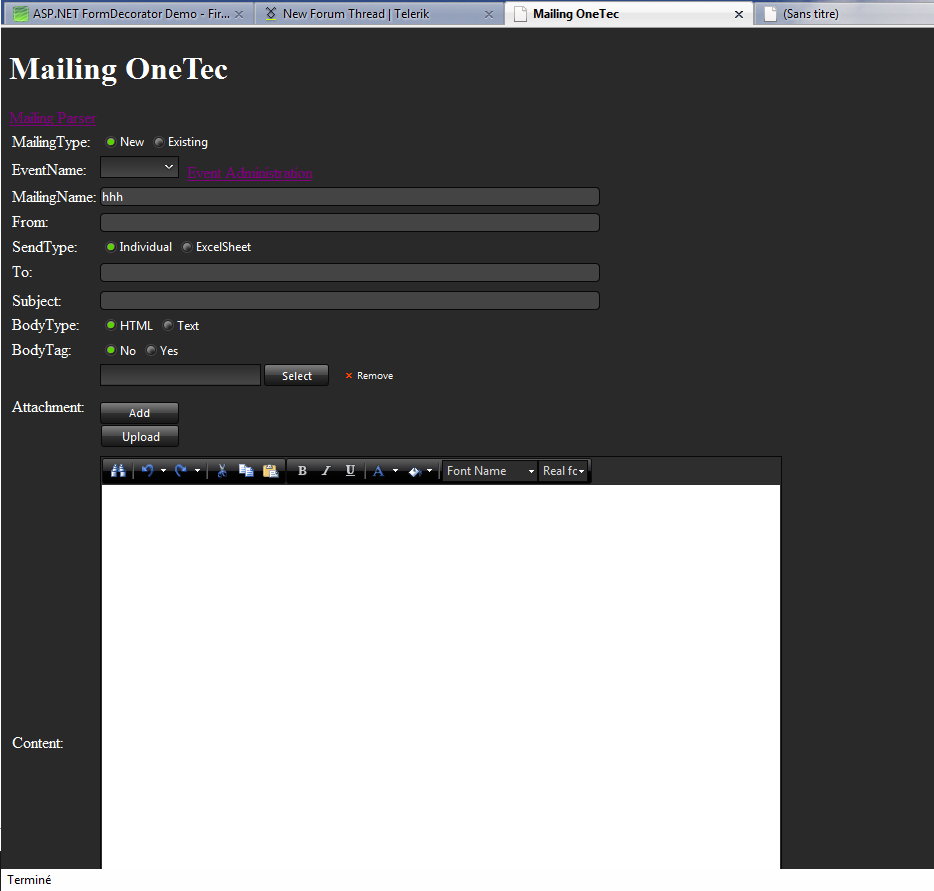Set BodyTag to No
This screenshot has height=891, width=934.
[110, 350]
